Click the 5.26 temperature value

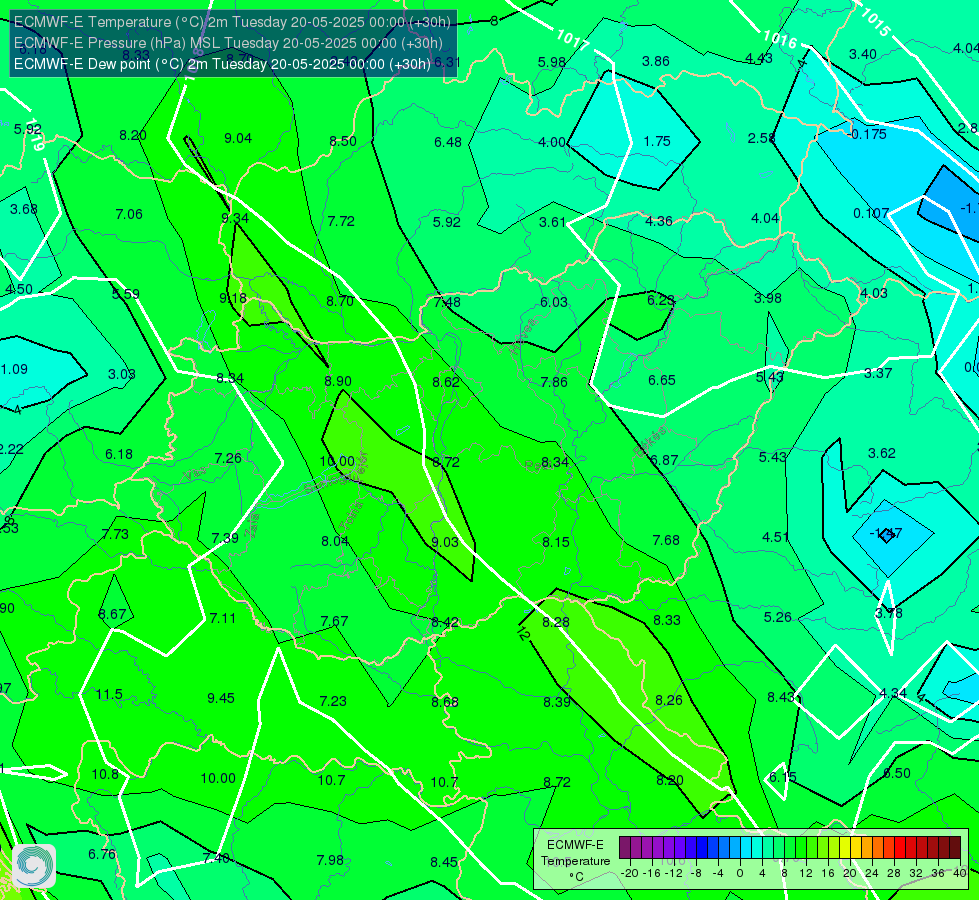click(x=777, y=617)
